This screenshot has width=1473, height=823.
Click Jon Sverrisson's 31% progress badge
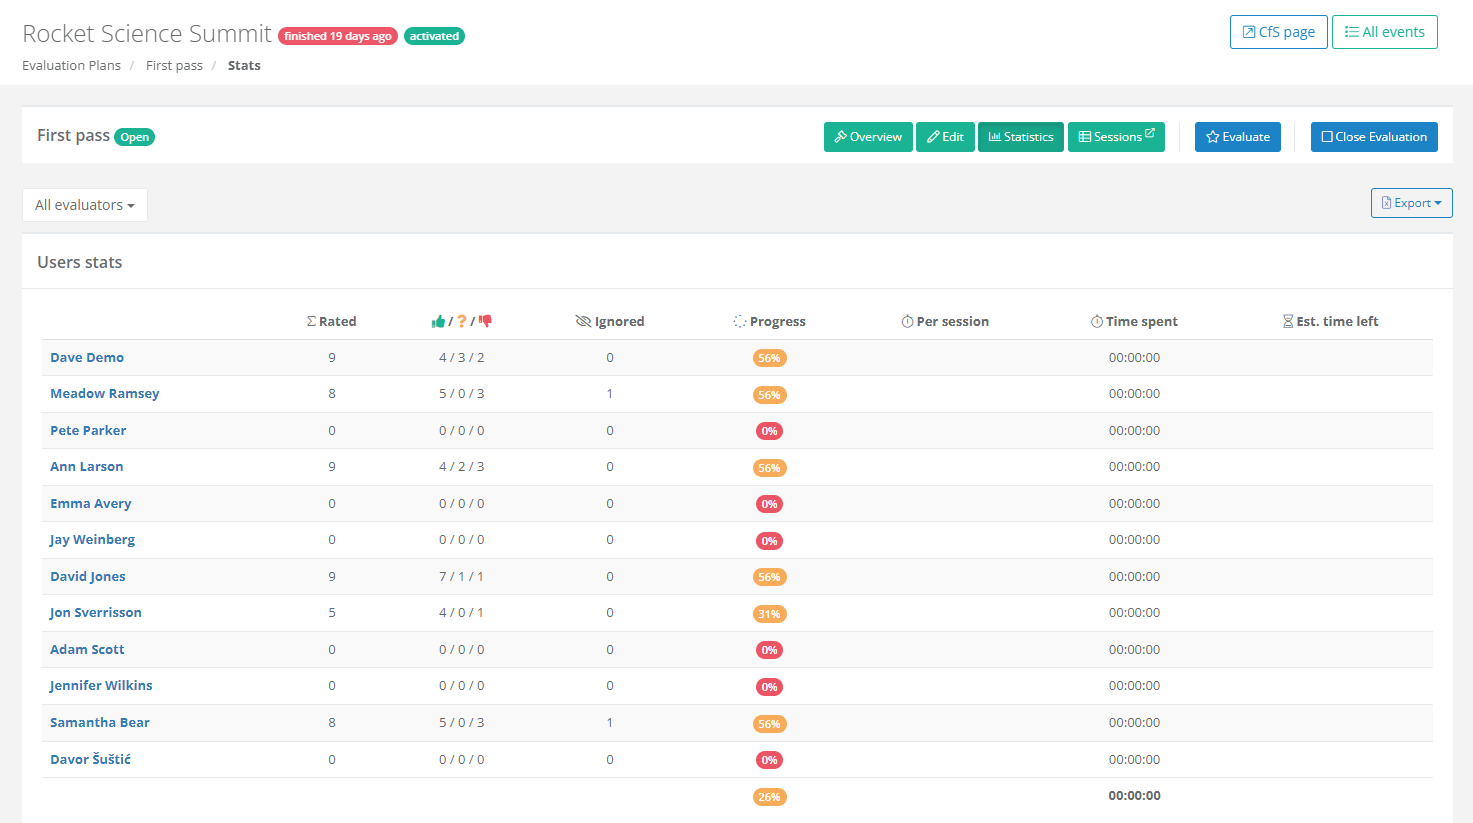pos(769,614)
